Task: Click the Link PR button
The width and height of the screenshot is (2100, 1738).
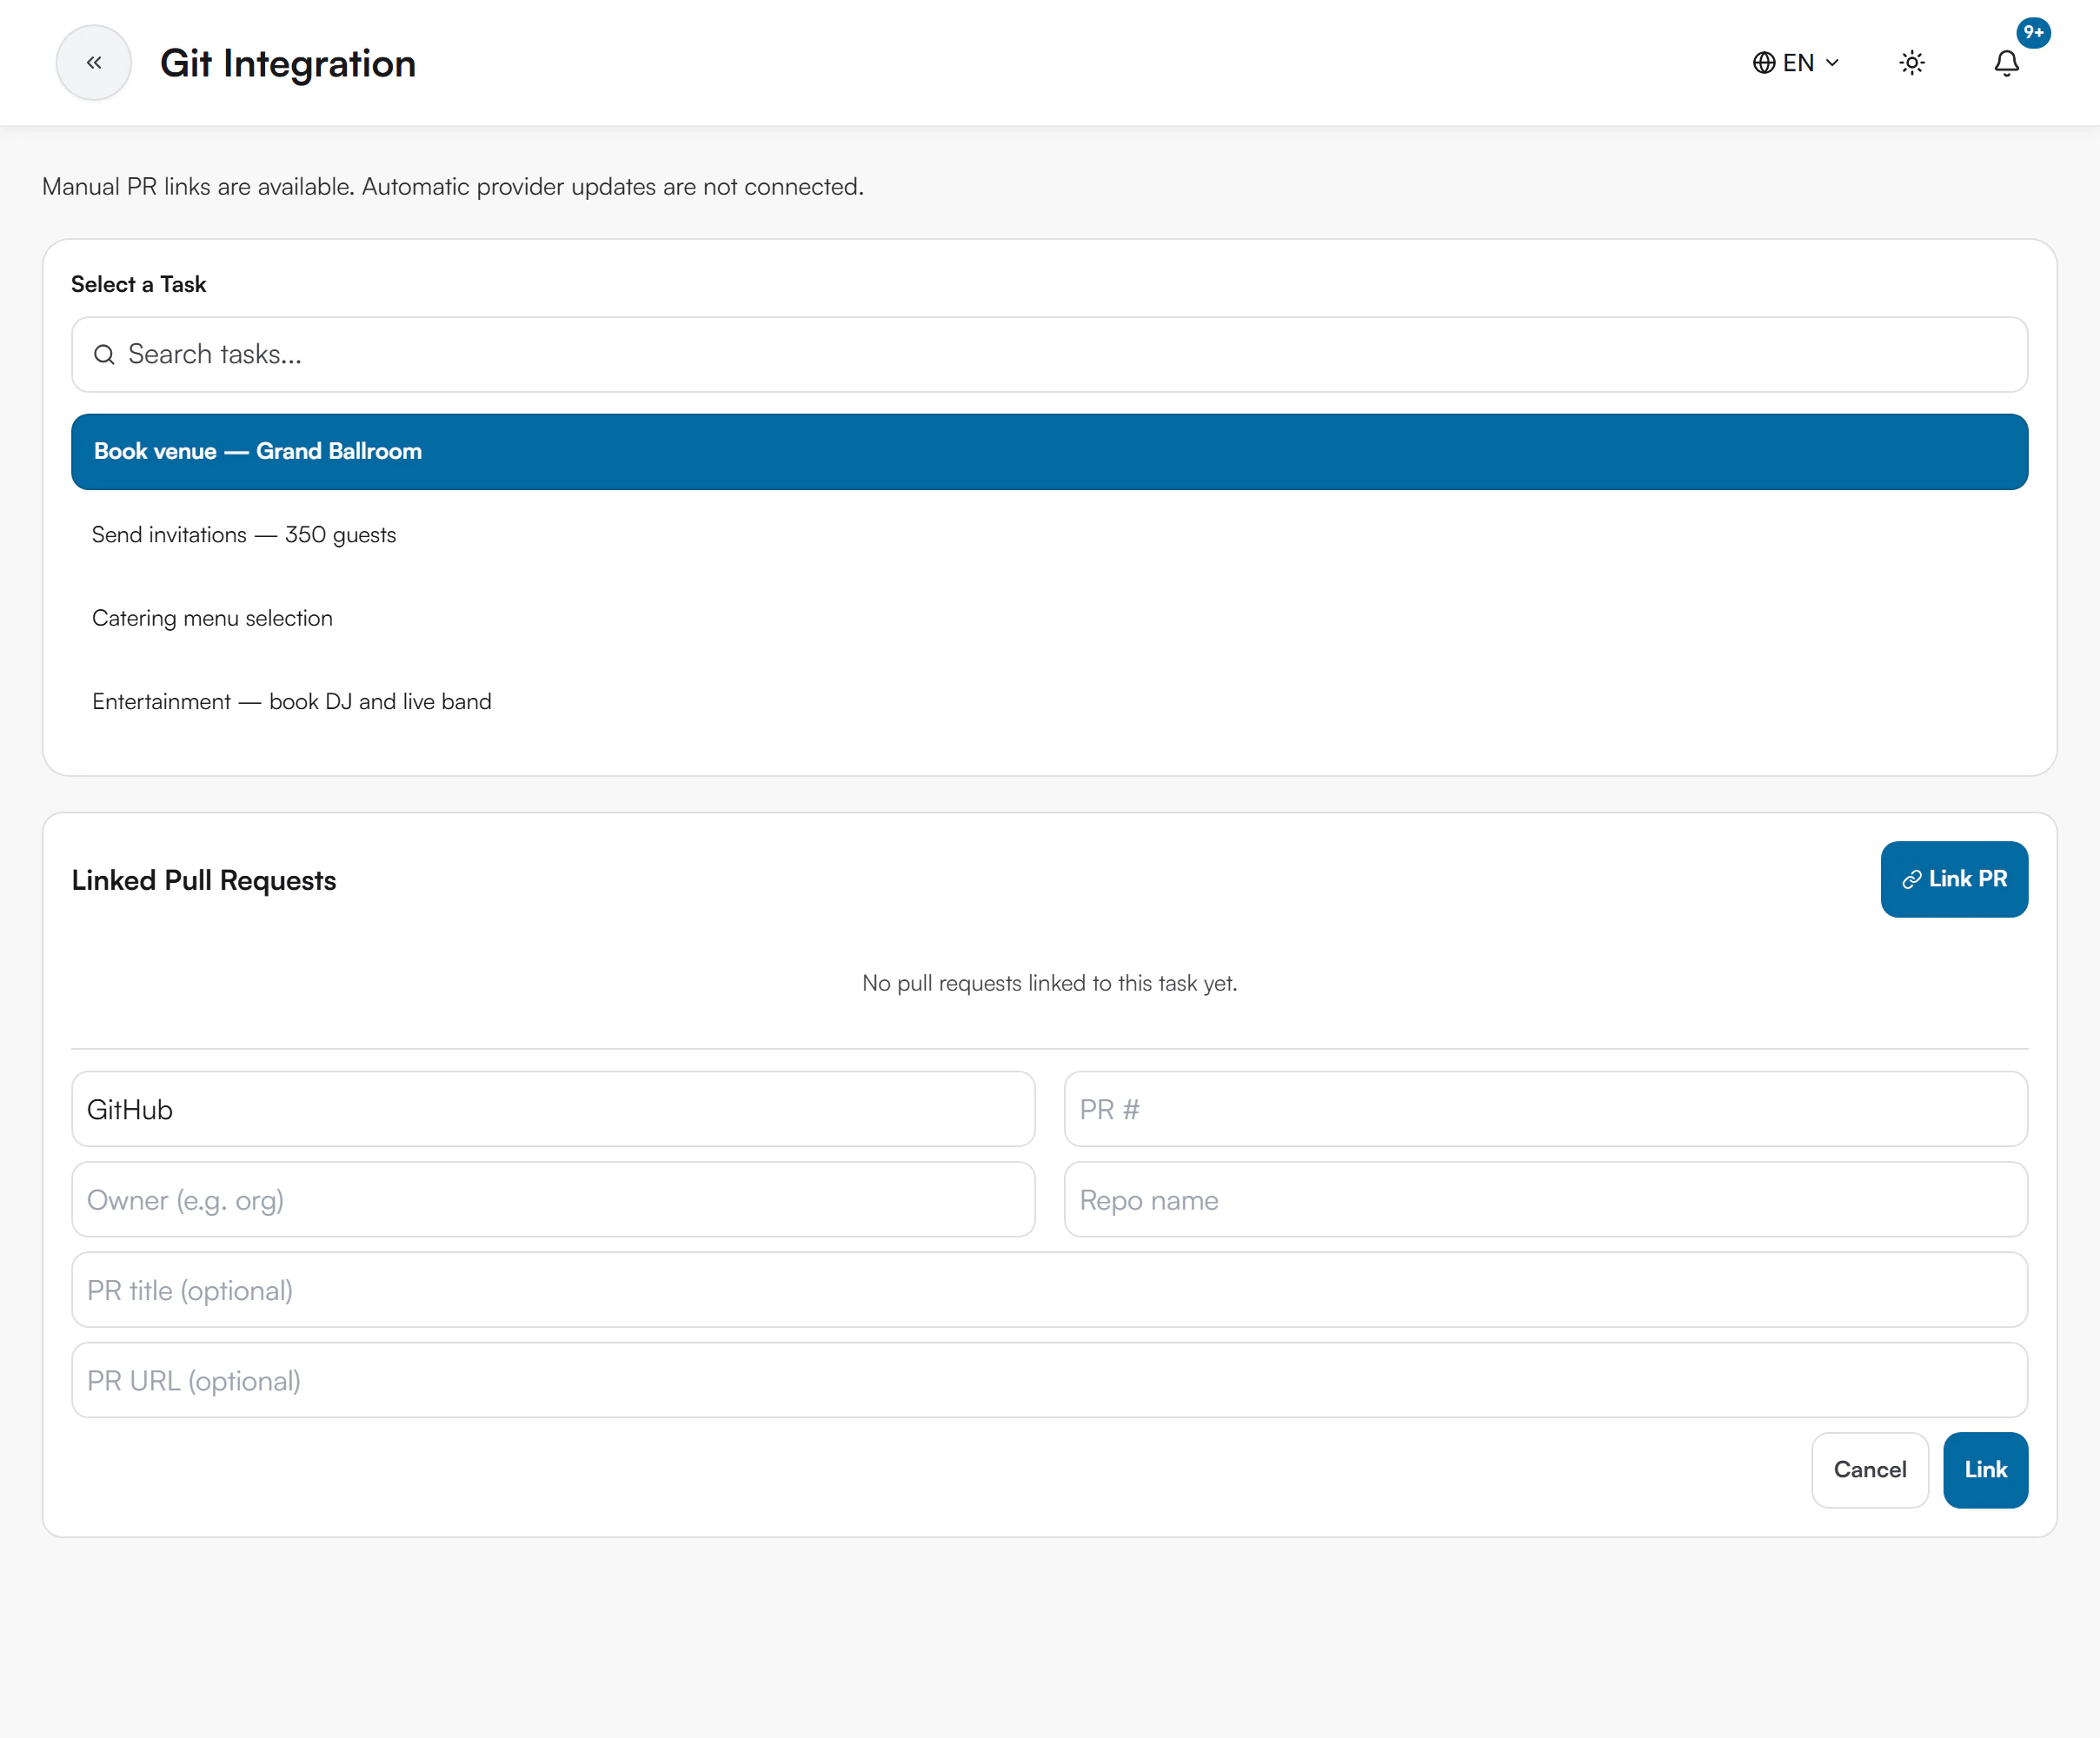Action: pyautogui.click(x=1954, y=879)
